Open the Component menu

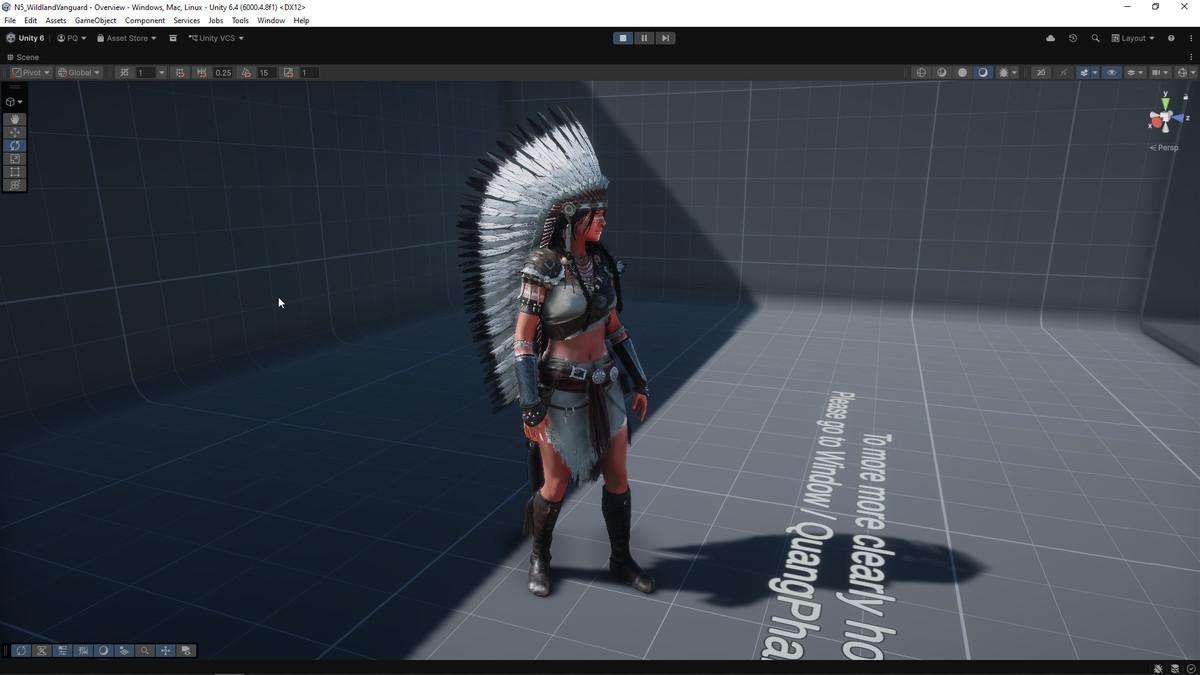click(x=145, y=20)
